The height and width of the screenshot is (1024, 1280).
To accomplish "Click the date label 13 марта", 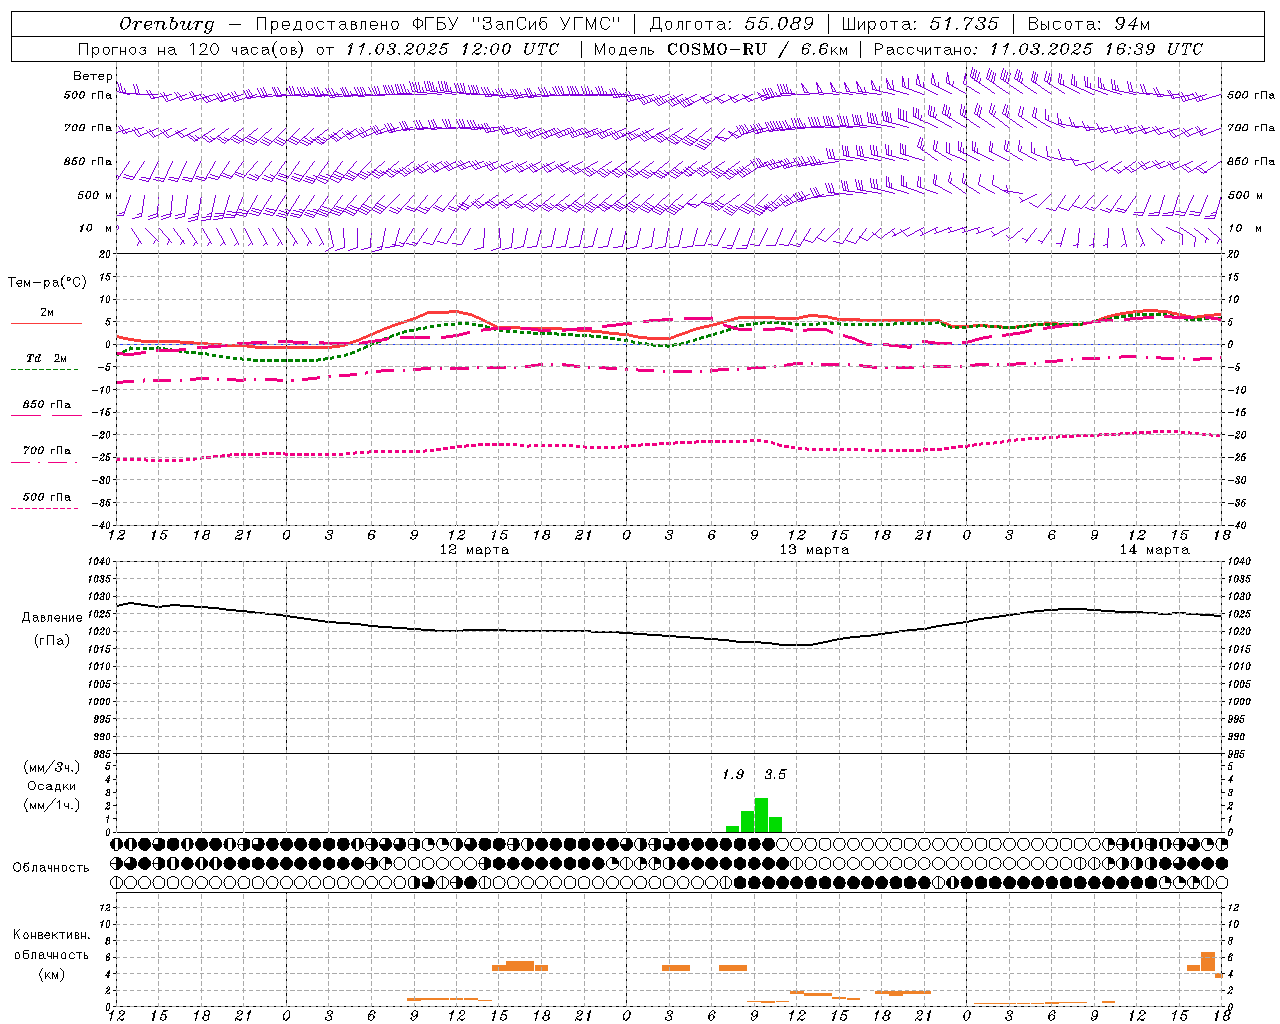I will 814,550.
